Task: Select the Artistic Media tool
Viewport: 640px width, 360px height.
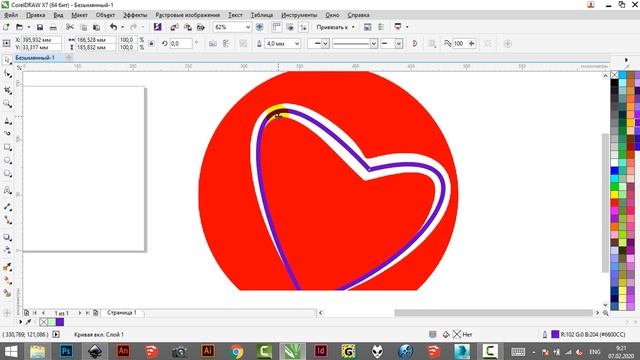Action: [7, 133]
